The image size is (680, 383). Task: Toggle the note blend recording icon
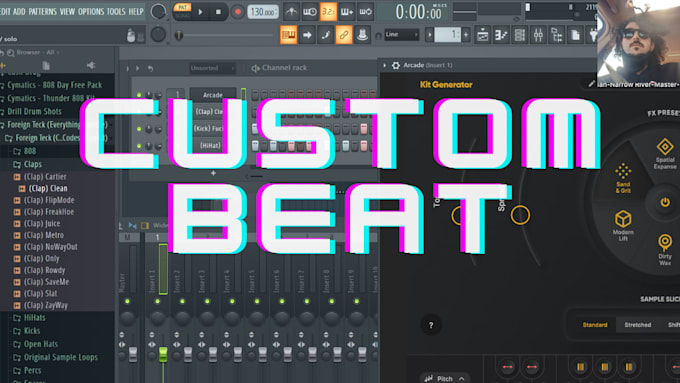[x=325, y=35]
